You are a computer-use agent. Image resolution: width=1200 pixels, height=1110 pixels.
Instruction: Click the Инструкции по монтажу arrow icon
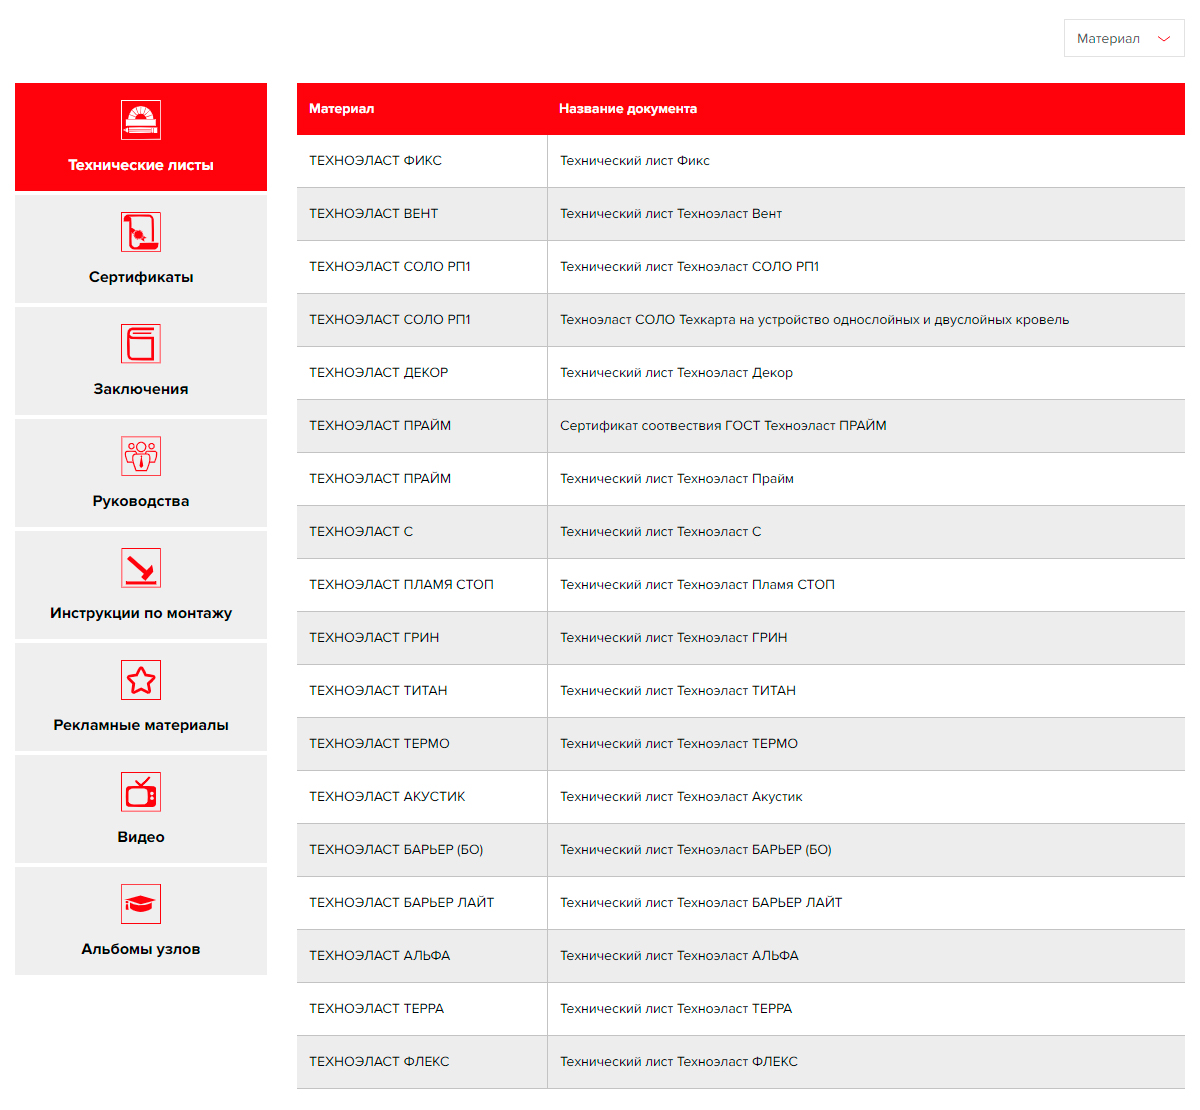[x=141, y=568]
